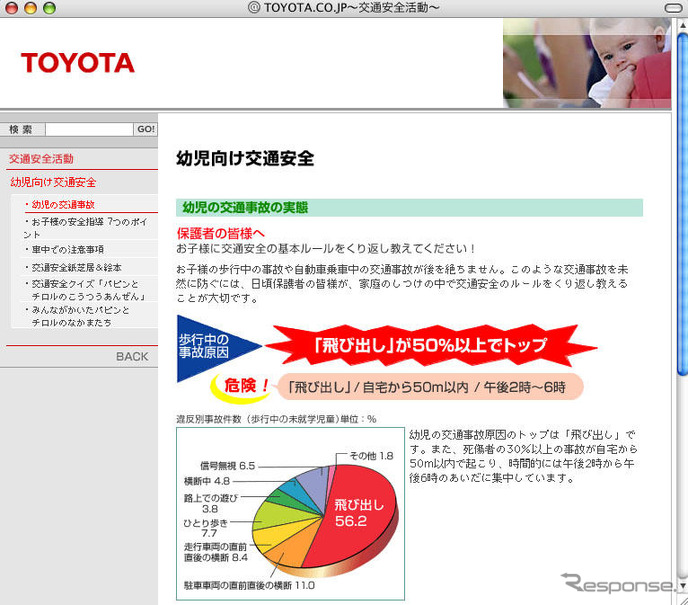The height and width of the screenshot is (605, 688).
Task: Click the pink 飛び出し/自宅から50m以内 pill
Action: [x=430, y=387]
